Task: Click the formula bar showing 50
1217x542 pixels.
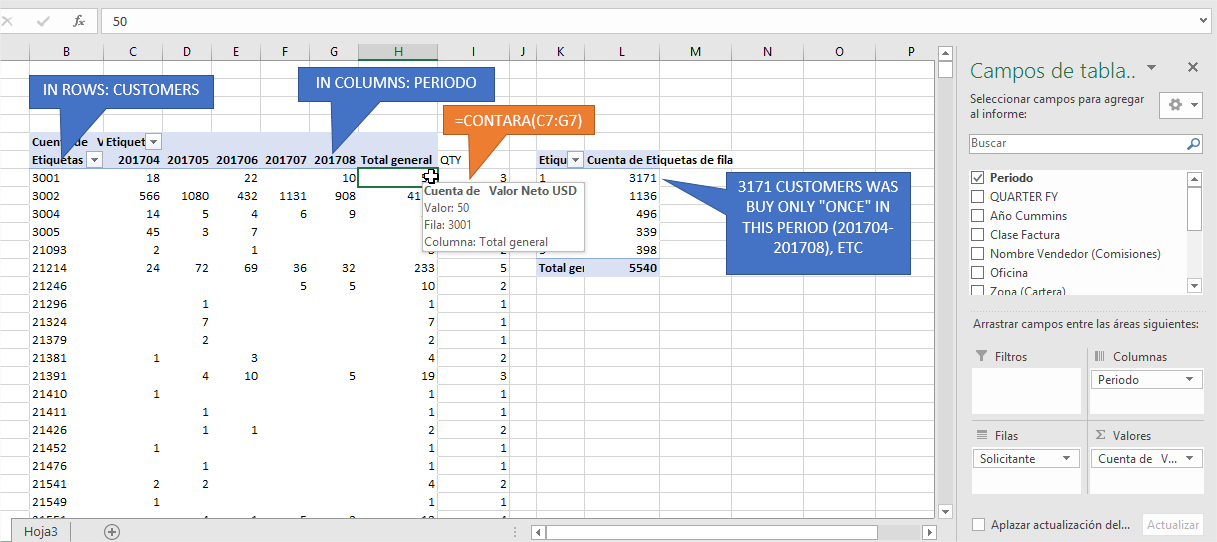Action: [x=648, y=21]
